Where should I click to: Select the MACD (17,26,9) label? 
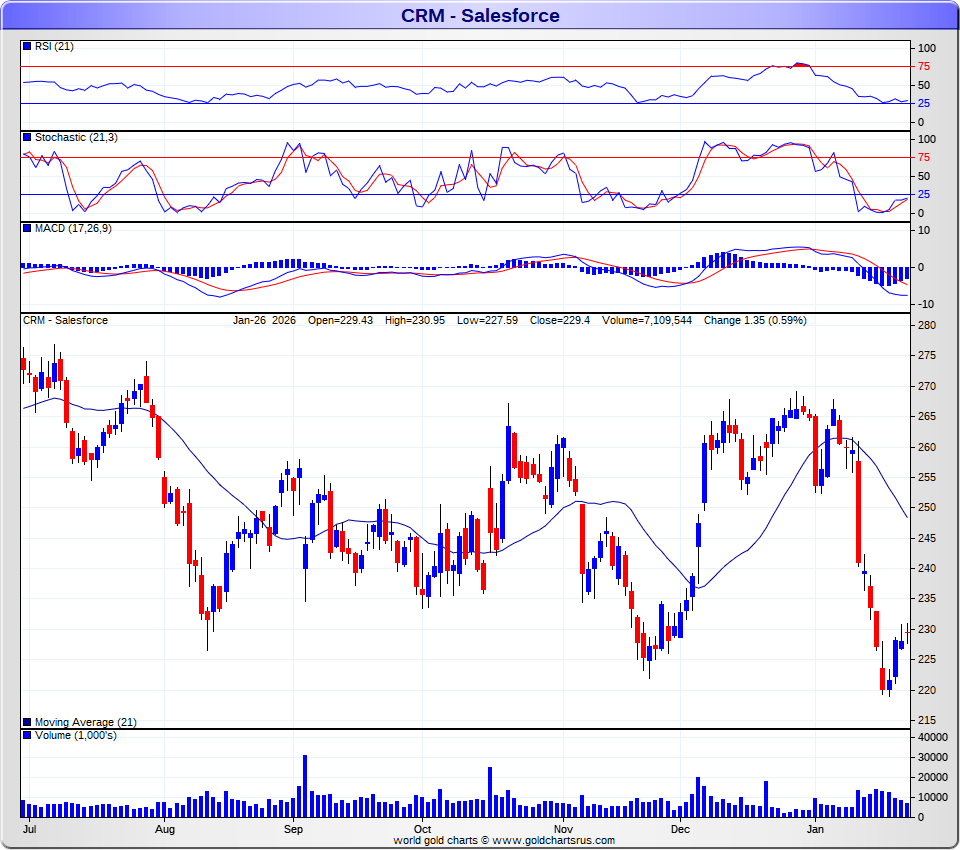point(73,228)
